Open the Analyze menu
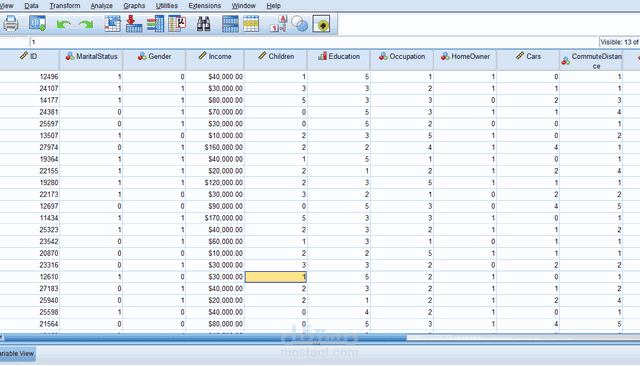This screenshot has height=366, width=640. click(102, 6)
